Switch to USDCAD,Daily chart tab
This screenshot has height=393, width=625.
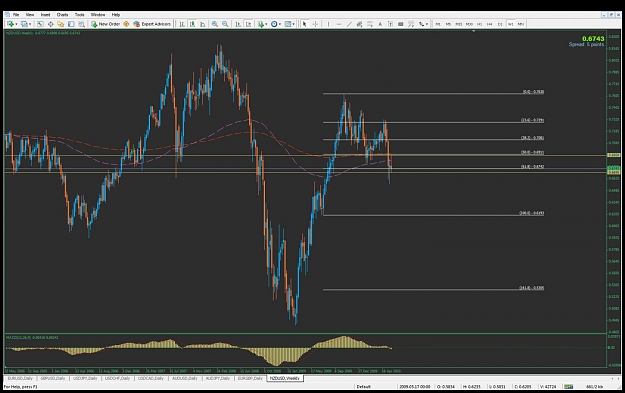151,378
